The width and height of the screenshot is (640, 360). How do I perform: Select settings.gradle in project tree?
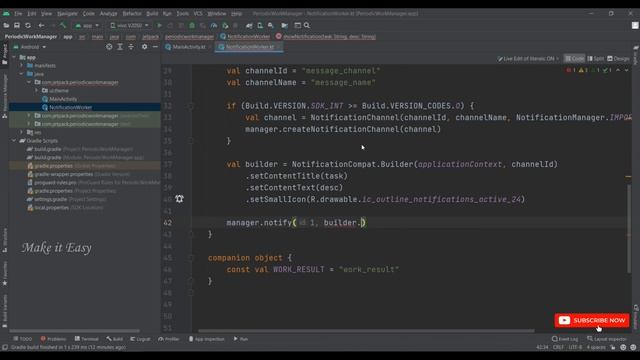[50, 199]
